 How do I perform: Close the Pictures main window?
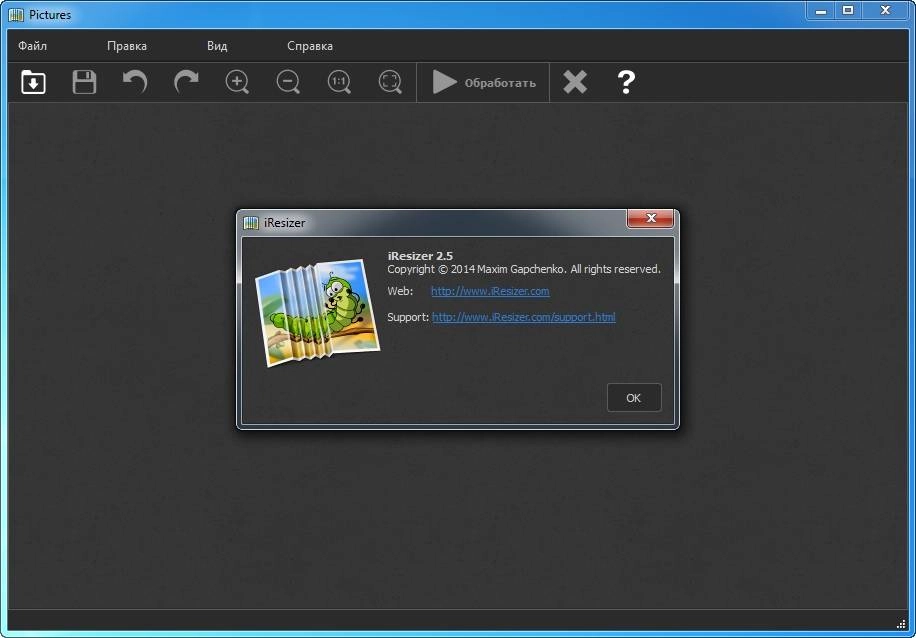886,11
